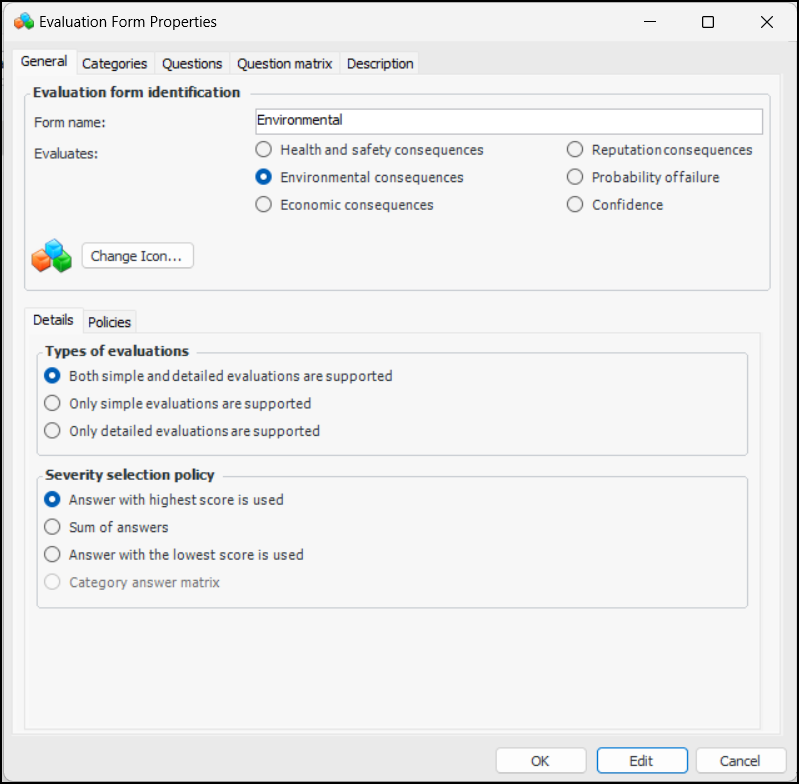Close the Evaluation Form Properties dialog
Viewport: 799px width, 784px height.
click(x=766, y=22)
